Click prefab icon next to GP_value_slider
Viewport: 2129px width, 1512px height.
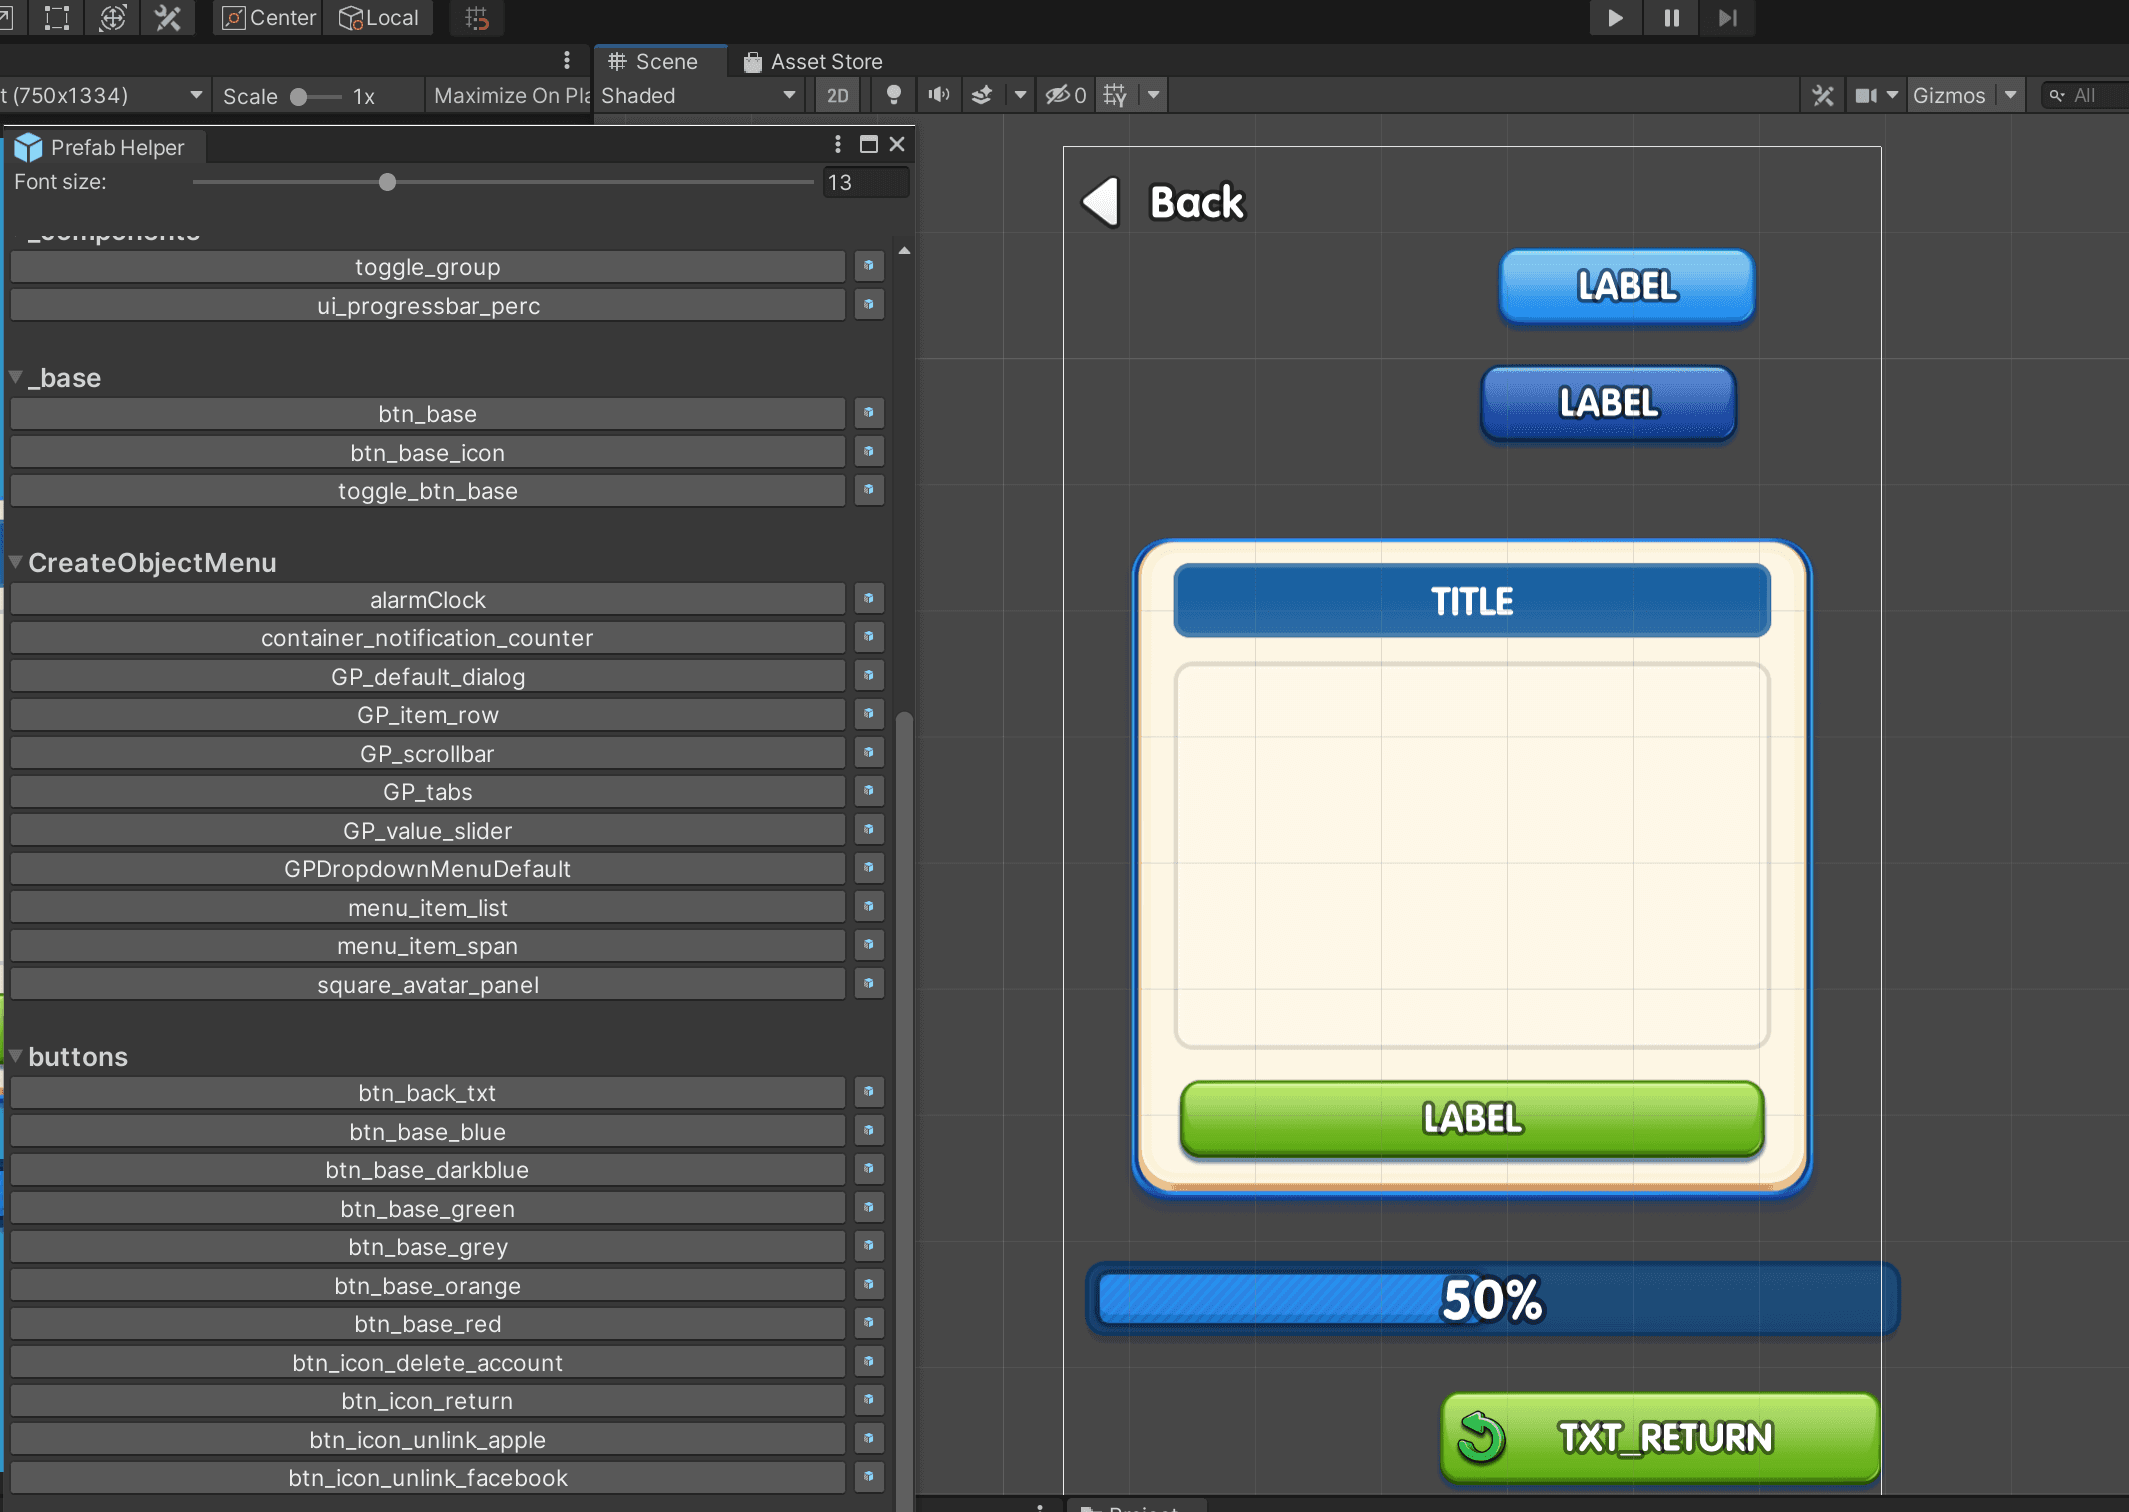coord(869,830)
